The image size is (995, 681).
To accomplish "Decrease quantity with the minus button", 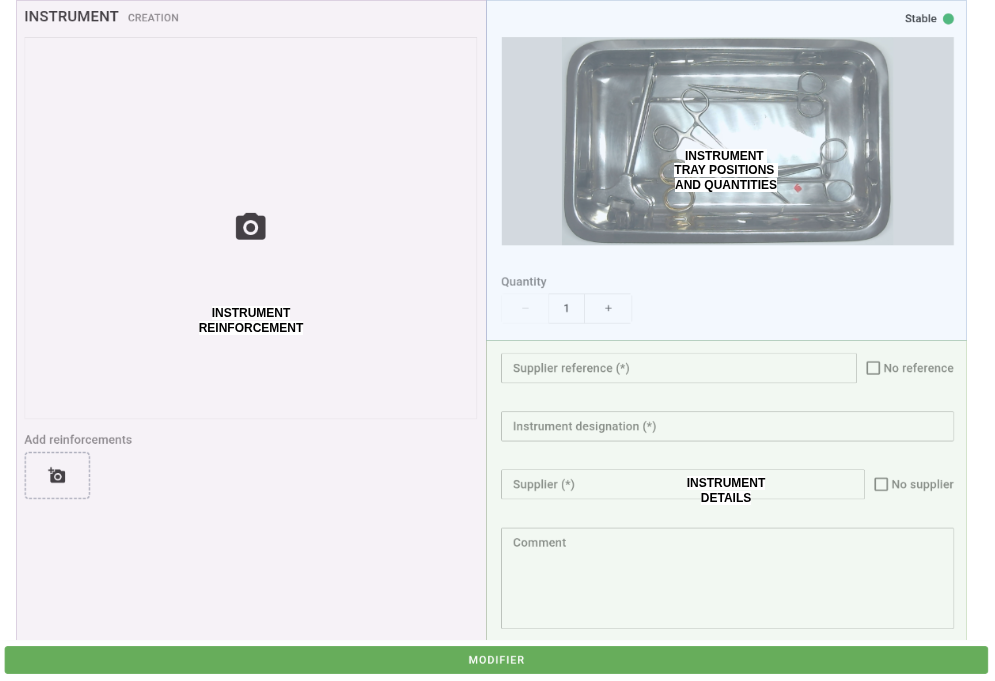I will pyautogui.click(x=525, y=308).
